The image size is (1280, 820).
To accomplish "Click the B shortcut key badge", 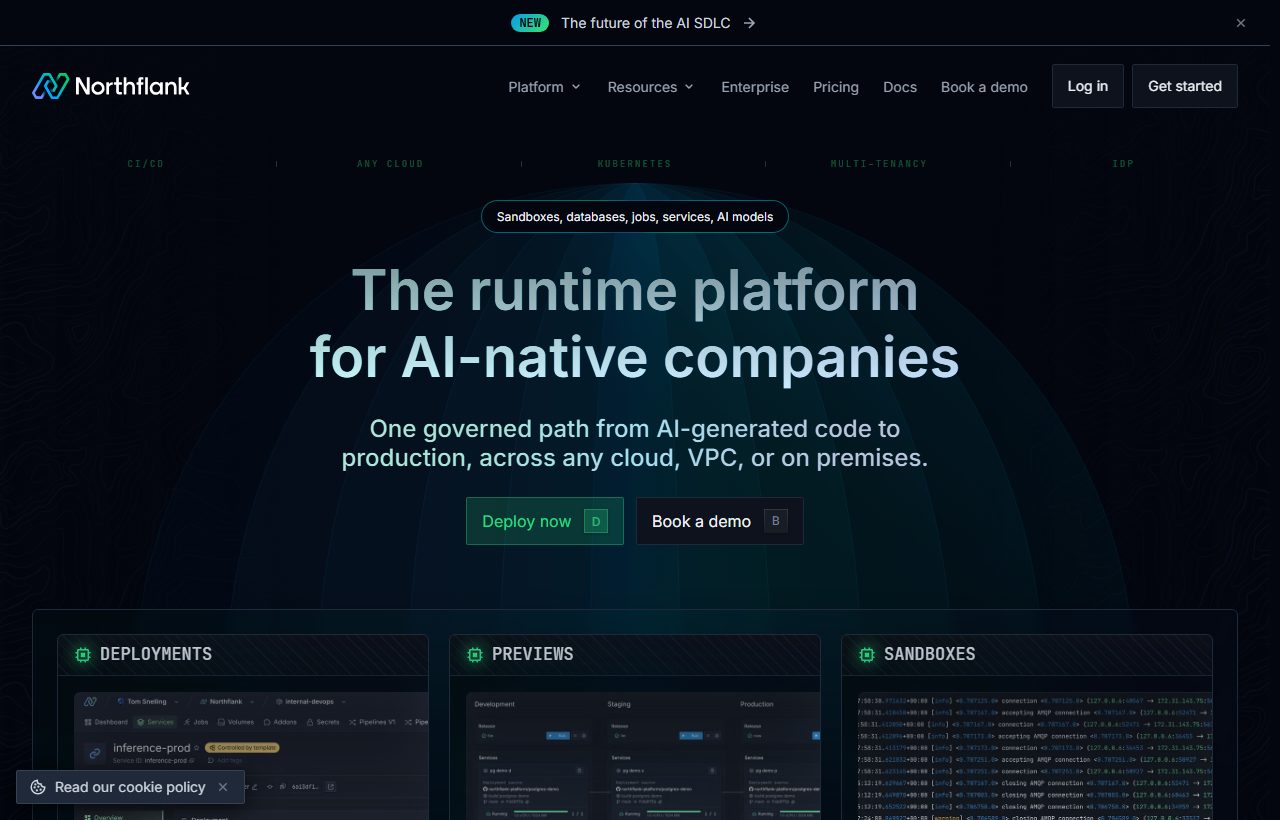I will click(776, 521).
